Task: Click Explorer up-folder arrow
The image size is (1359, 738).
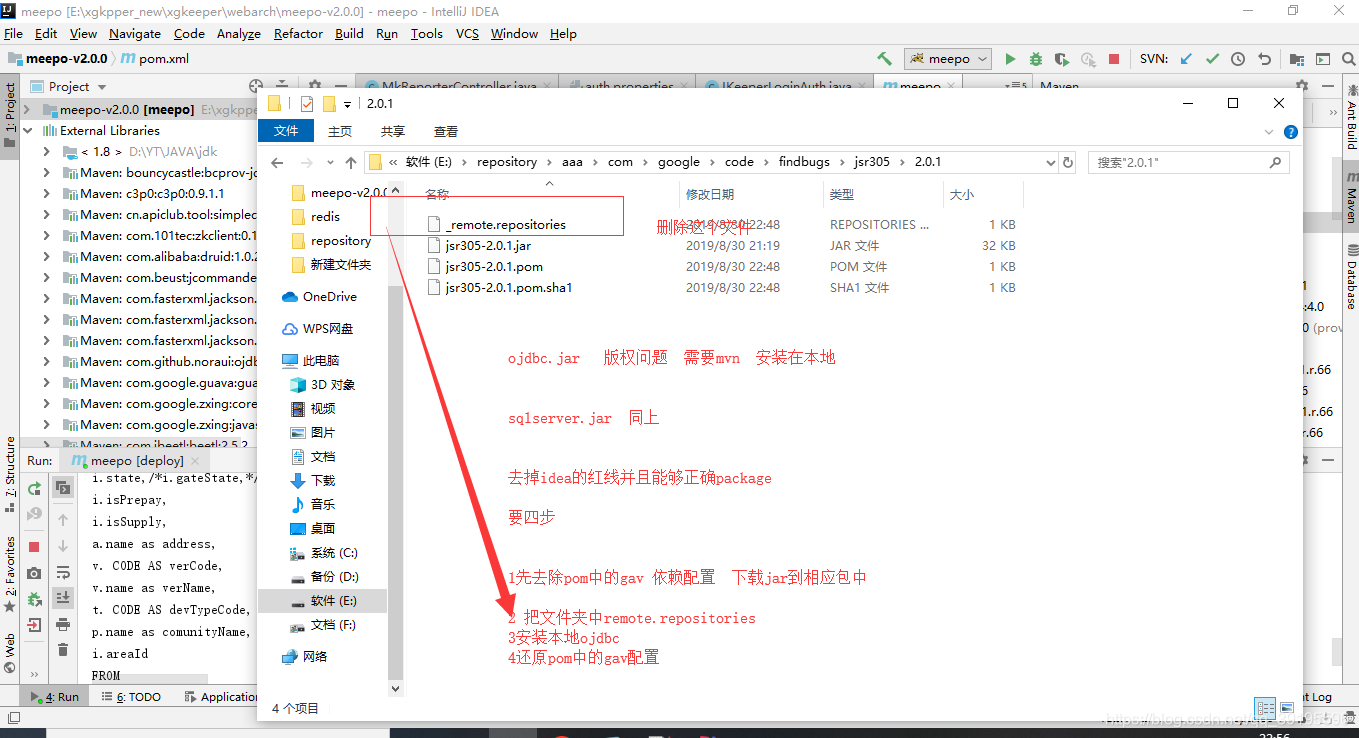Action: 350,162
